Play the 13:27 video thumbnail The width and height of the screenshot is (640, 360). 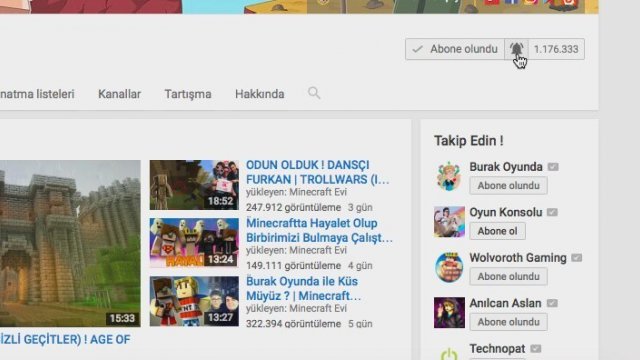pyautogui.click(x=194, y=301)
